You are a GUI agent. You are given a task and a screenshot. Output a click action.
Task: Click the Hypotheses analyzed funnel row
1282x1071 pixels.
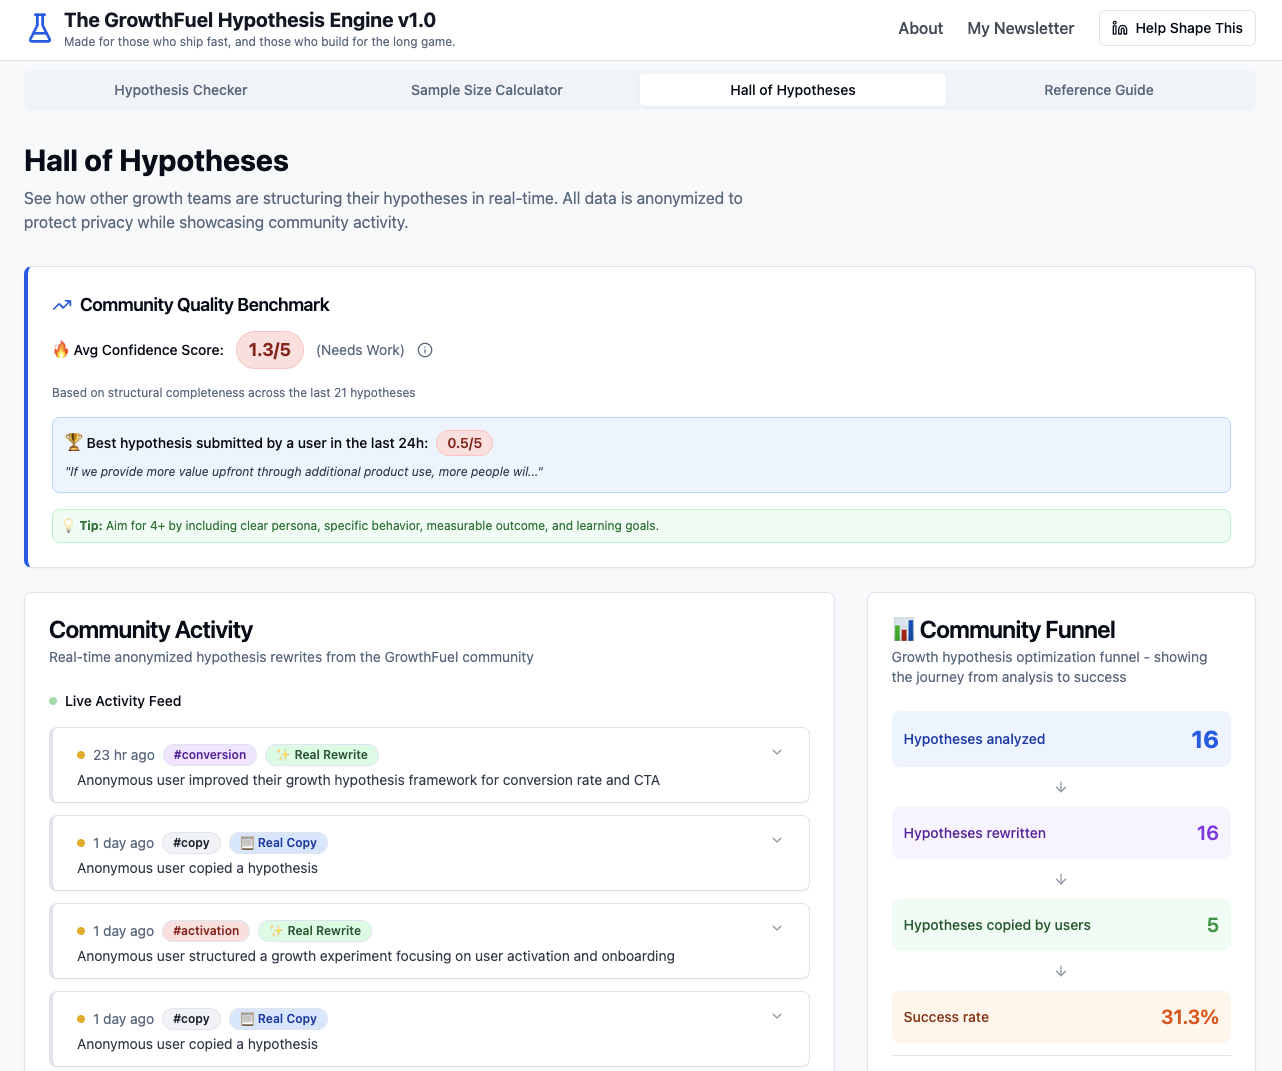(x=1061, y=739)
